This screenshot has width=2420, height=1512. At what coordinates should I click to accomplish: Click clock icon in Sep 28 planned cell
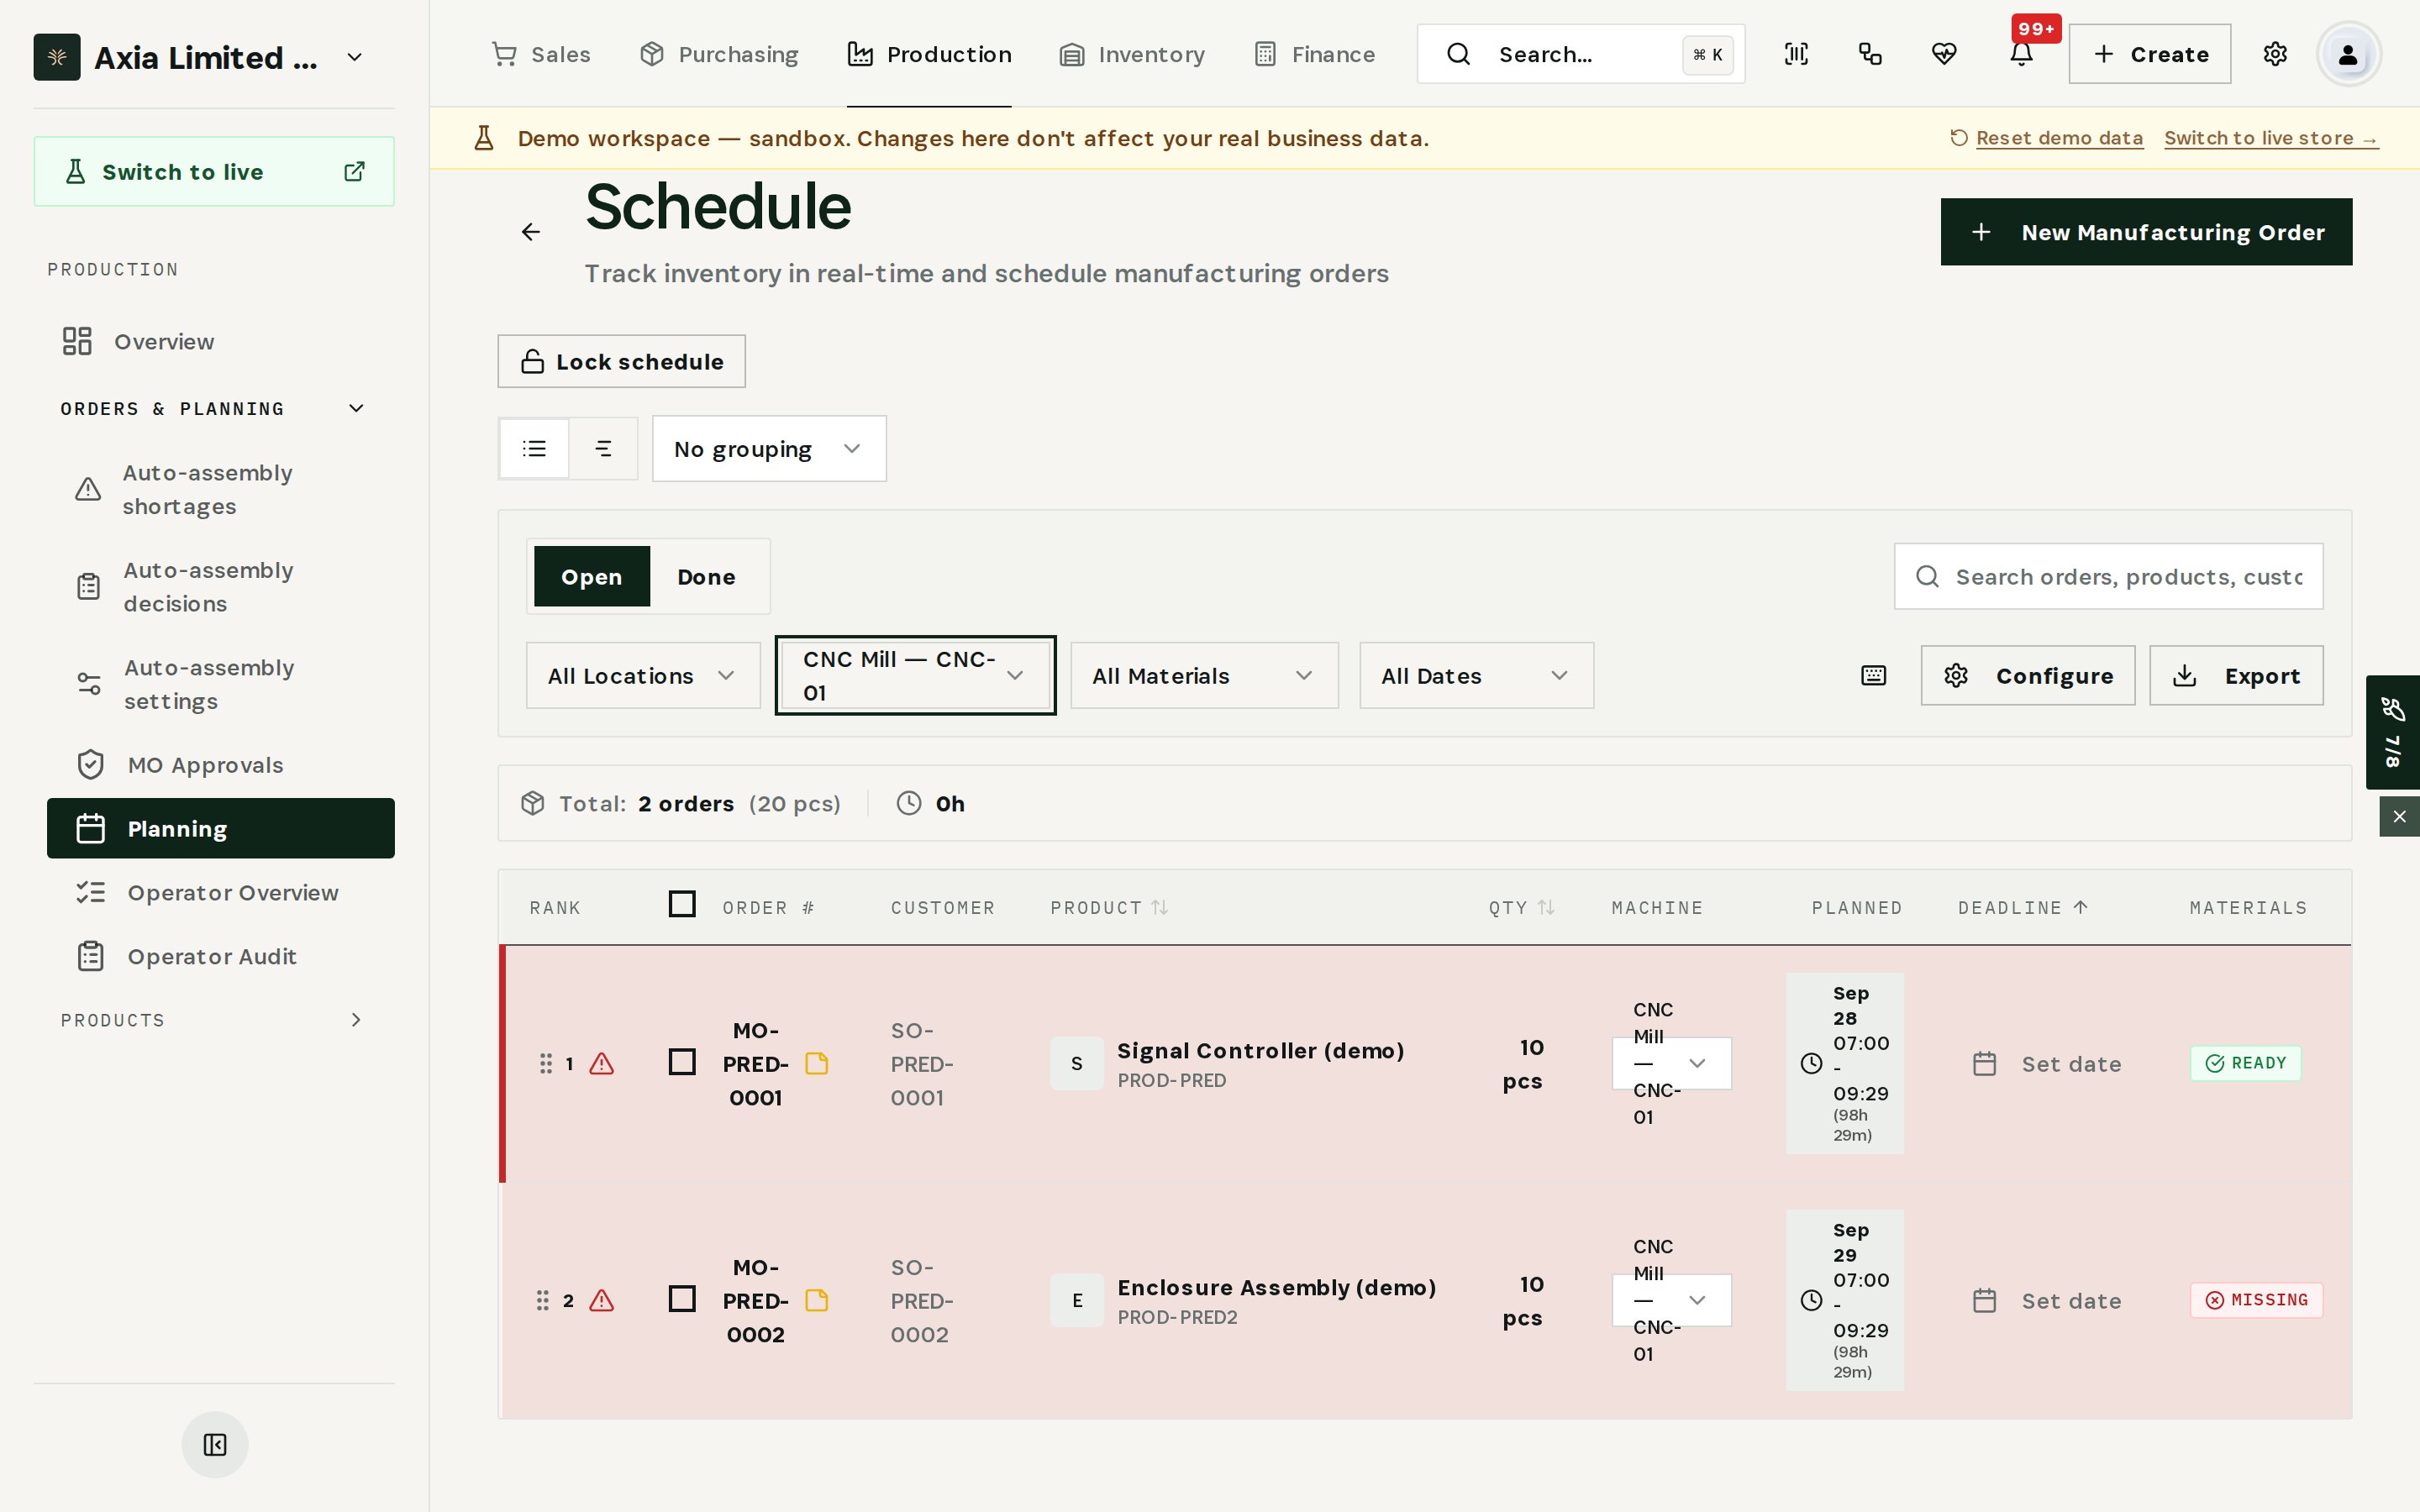click(1811, 1064)
